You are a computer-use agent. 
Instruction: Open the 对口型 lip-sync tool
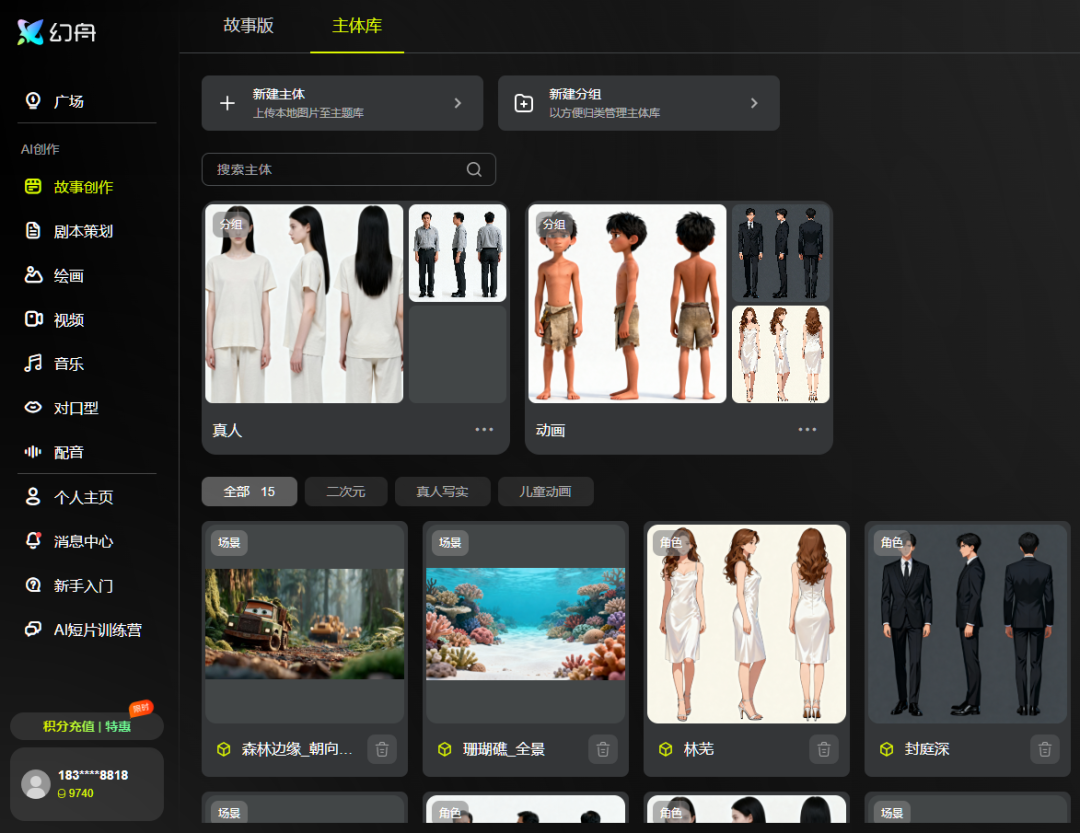click(75, 408)
